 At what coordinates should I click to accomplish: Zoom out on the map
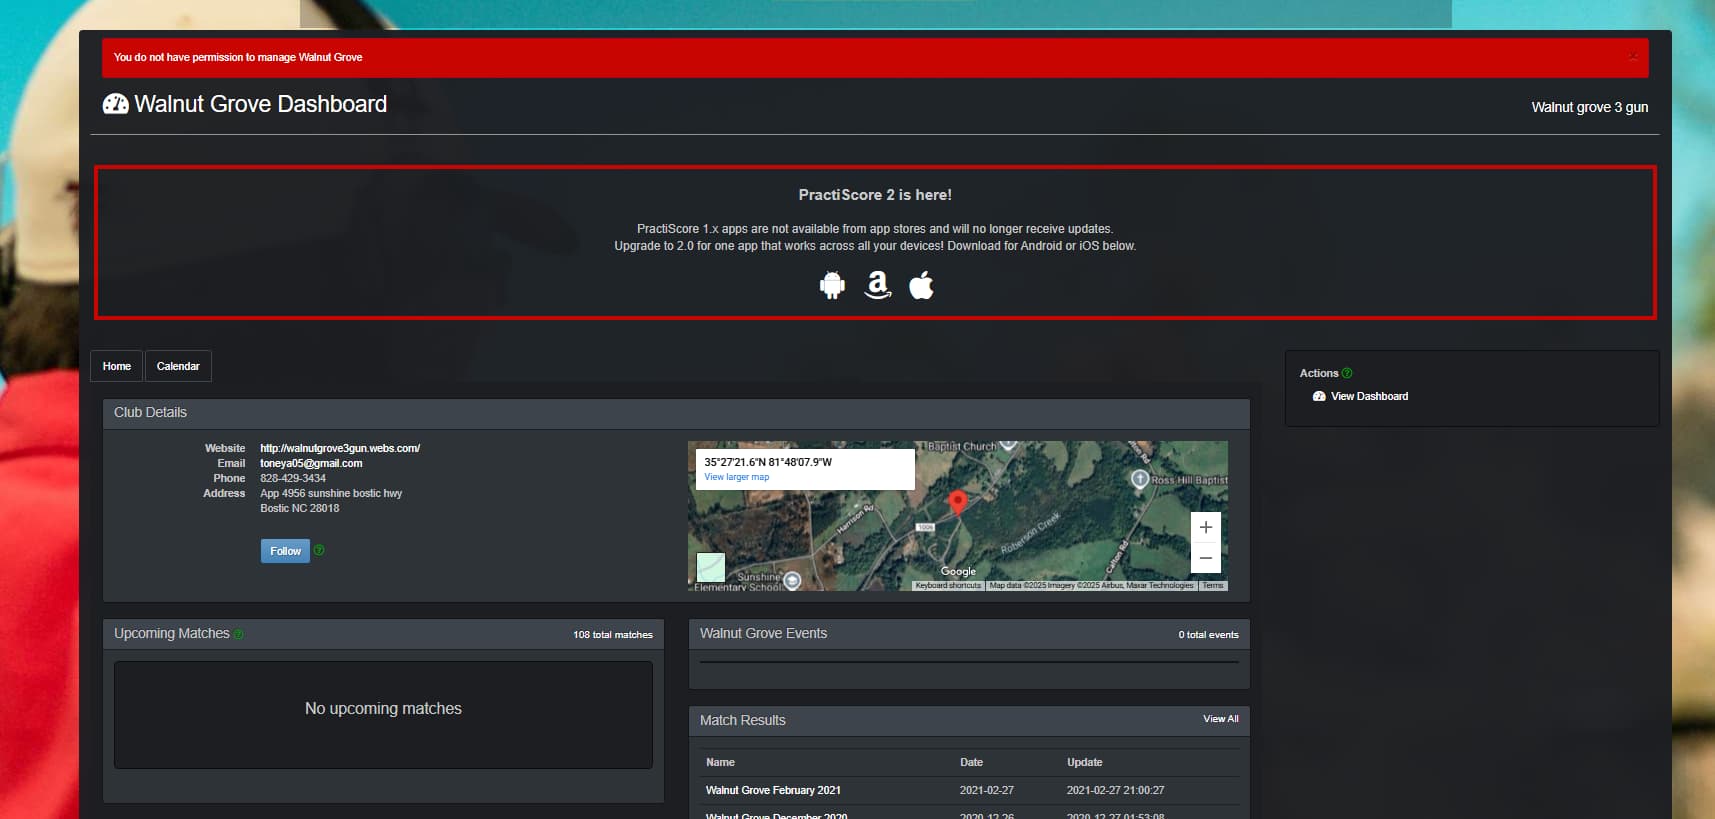1205,558
